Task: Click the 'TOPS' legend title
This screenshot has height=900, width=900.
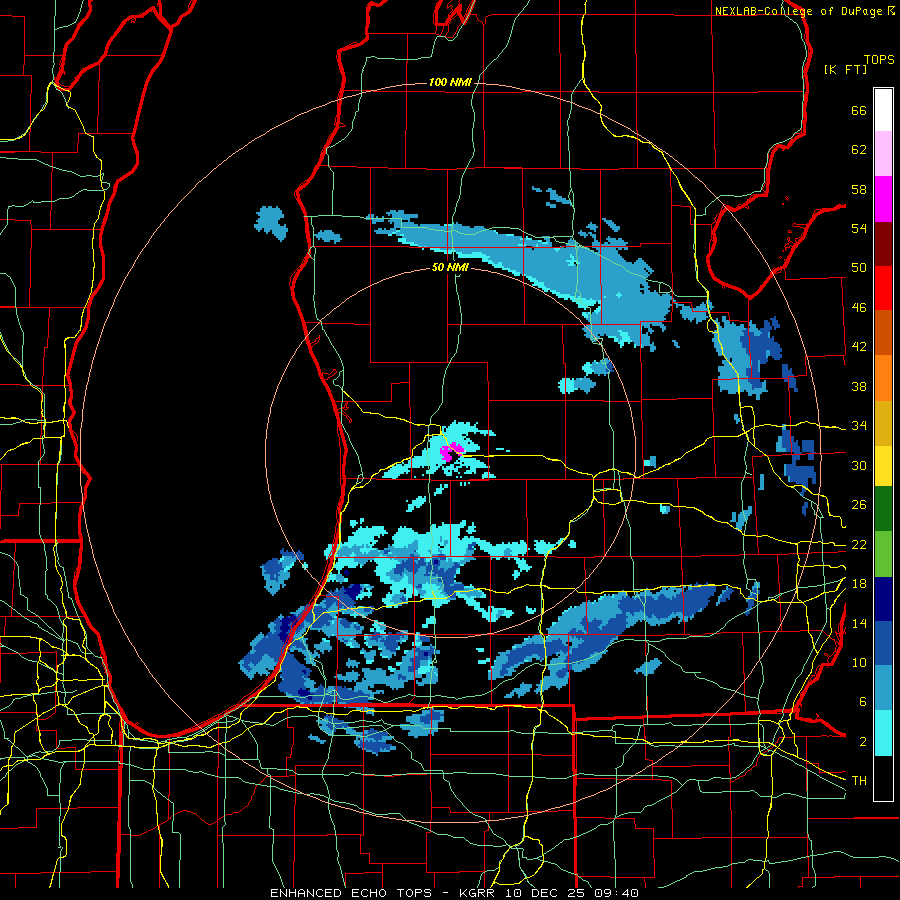Action: pos(879,60)
